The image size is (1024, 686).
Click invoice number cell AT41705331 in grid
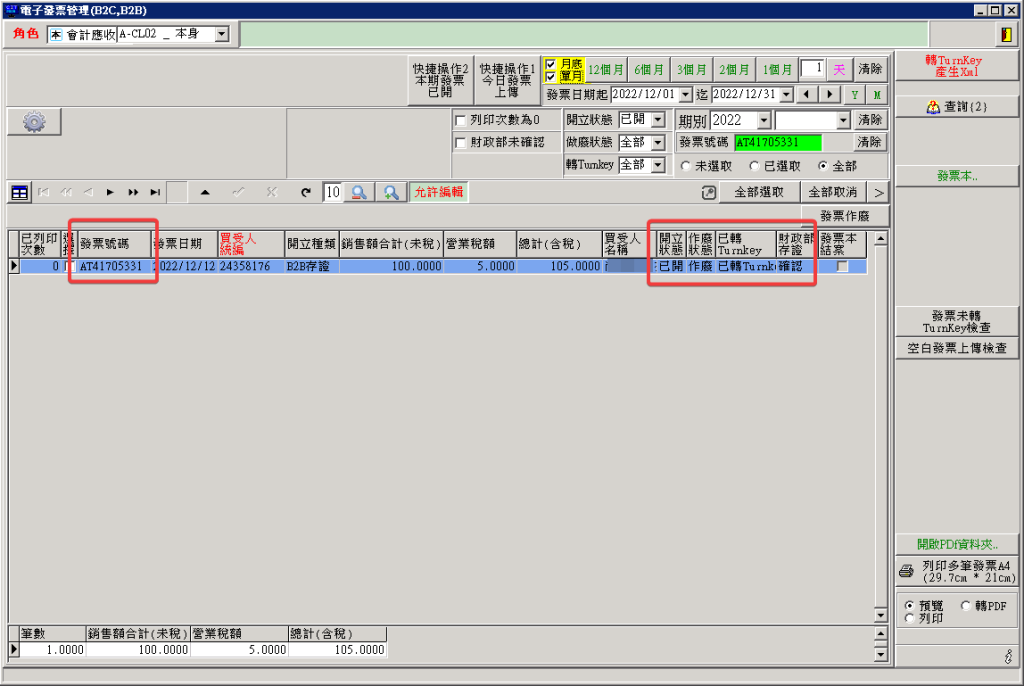tap(113, 267)
